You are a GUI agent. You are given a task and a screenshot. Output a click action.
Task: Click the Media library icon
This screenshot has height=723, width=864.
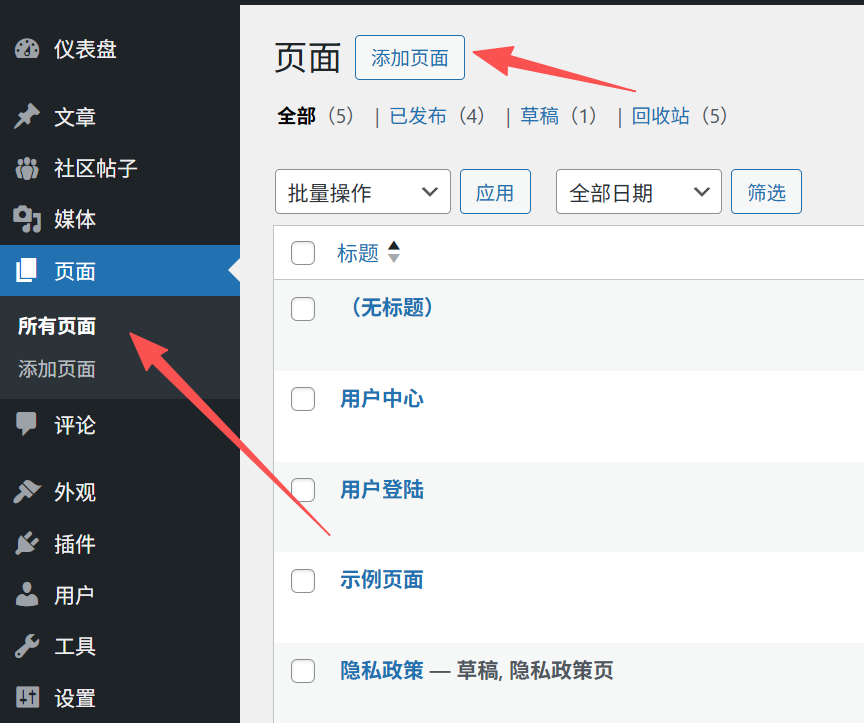coord(26,220)
